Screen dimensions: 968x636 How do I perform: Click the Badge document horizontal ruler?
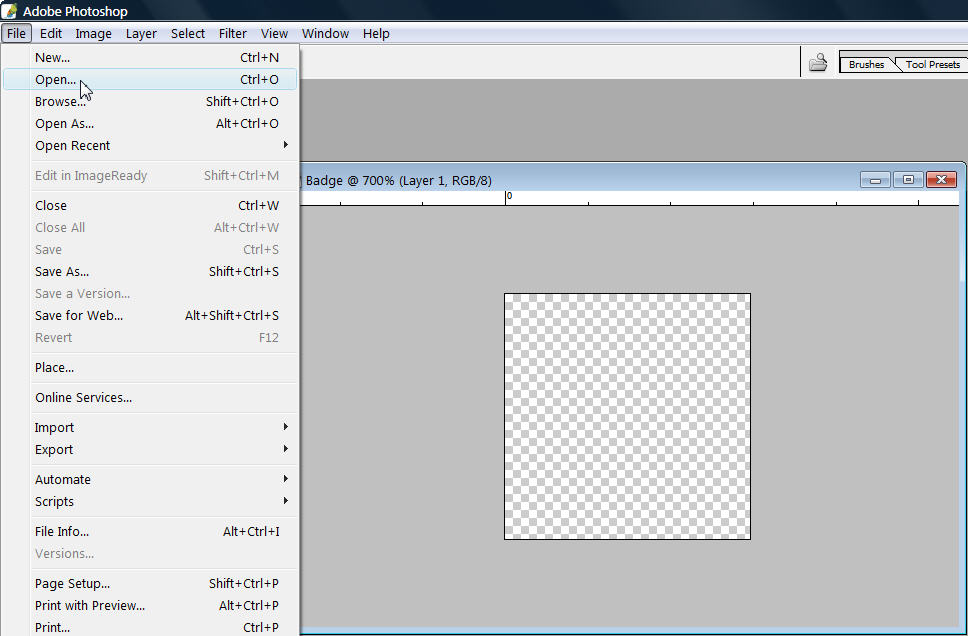point(630,198)
